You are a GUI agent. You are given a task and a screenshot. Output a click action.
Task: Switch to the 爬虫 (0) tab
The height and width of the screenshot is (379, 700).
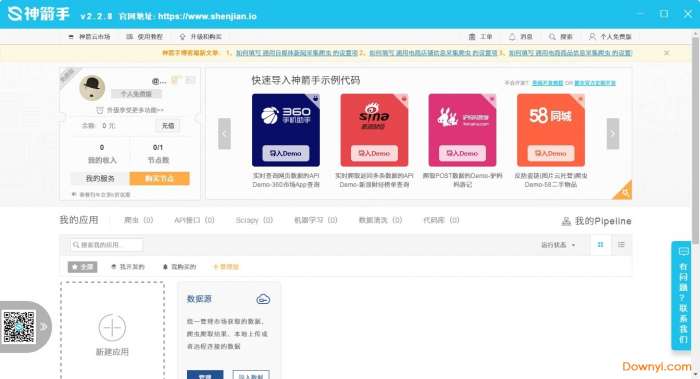[x=138, y=220]
